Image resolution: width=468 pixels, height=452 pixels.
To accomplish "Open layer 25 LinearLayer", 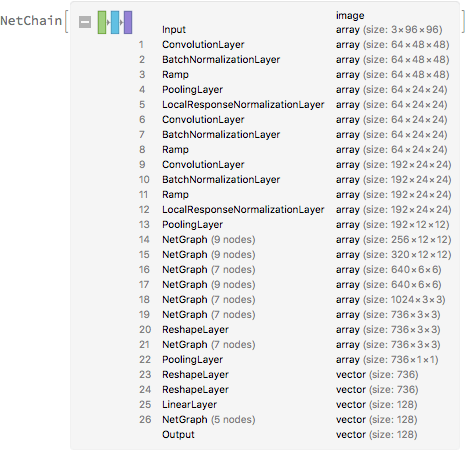I will pos(189,405).
